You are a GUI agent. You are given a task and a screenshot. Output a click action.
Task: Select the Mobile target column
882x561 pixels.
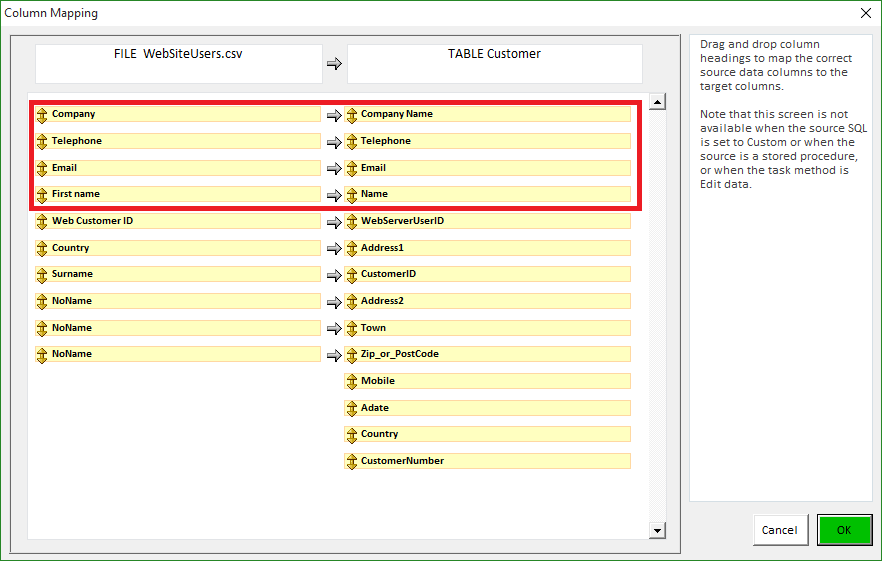tap(487, 381)
